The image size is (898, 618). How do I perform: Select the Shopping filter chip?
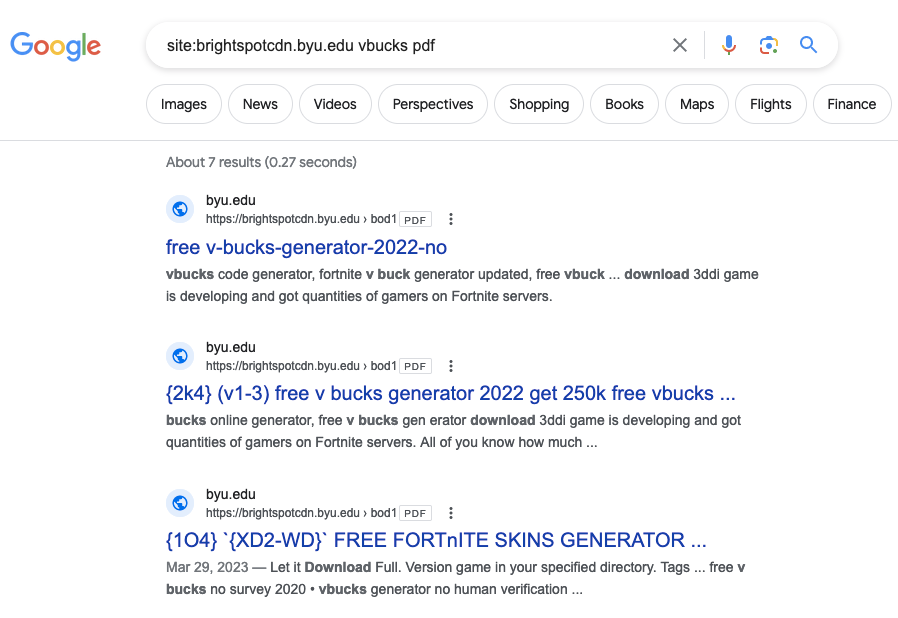[539, 104]
